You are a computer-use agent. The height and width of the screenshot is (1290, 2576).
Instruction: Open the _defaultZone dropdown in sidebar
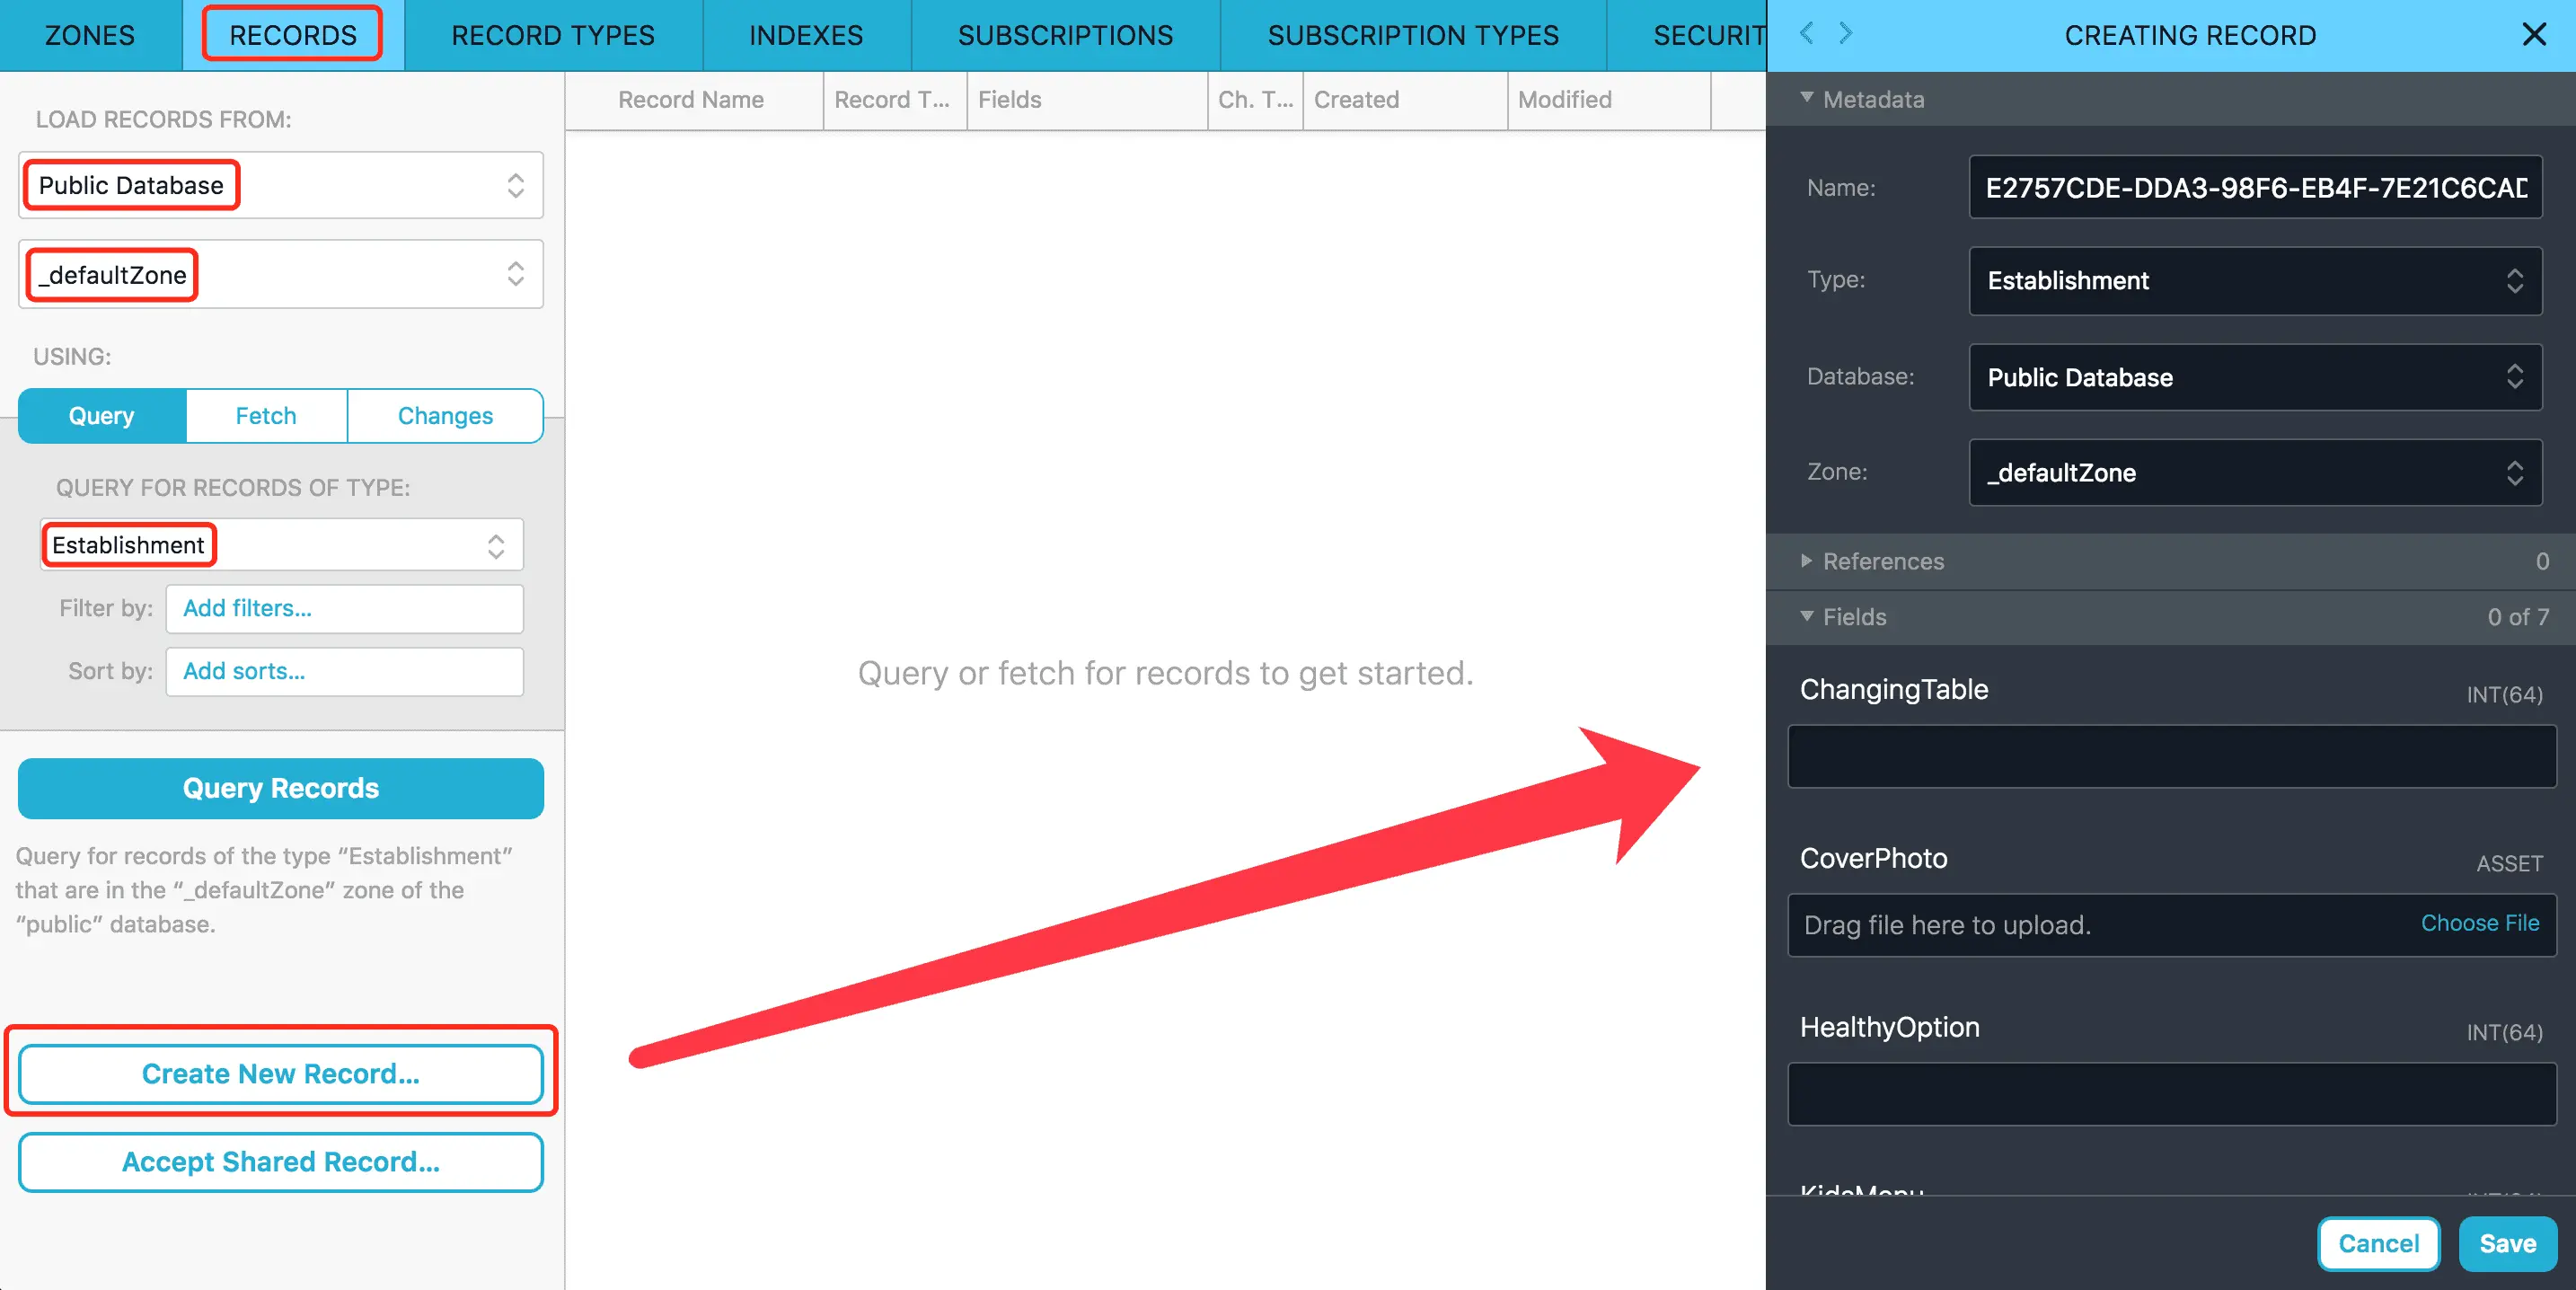[281, 274]
